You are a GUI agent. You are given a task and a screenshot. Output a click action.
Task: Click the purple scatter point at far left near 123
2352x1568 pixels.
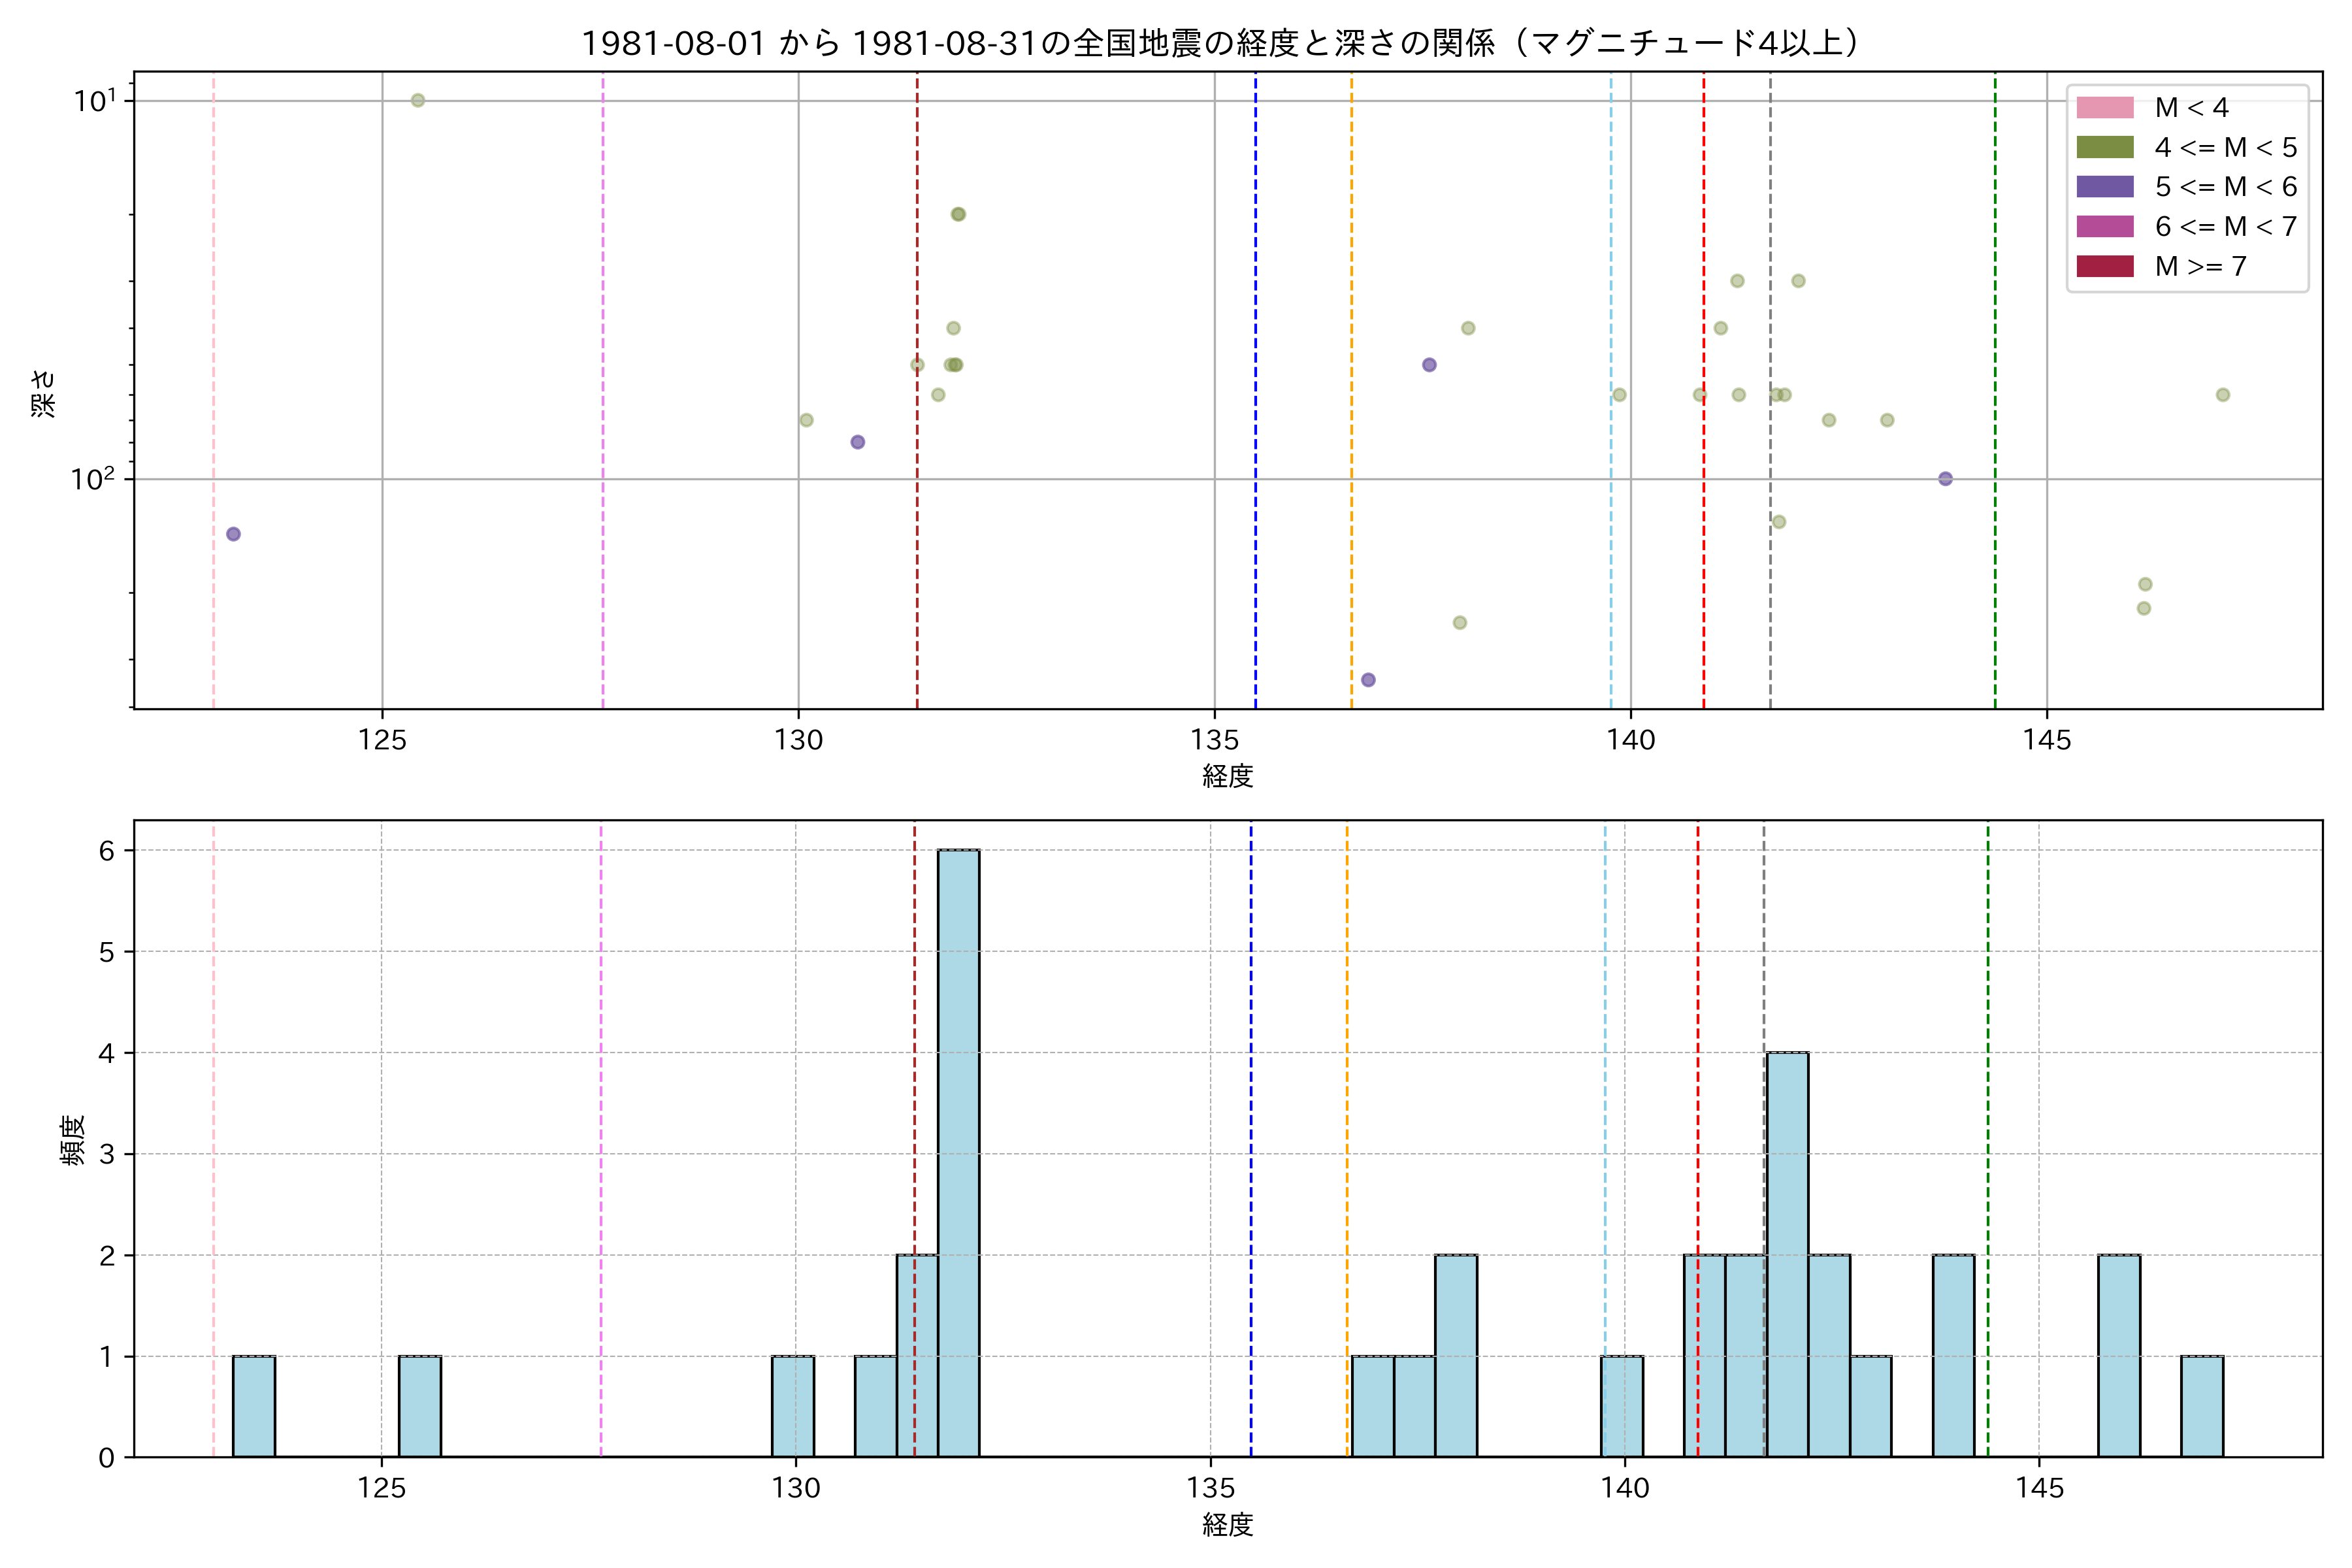click(233, 534)
